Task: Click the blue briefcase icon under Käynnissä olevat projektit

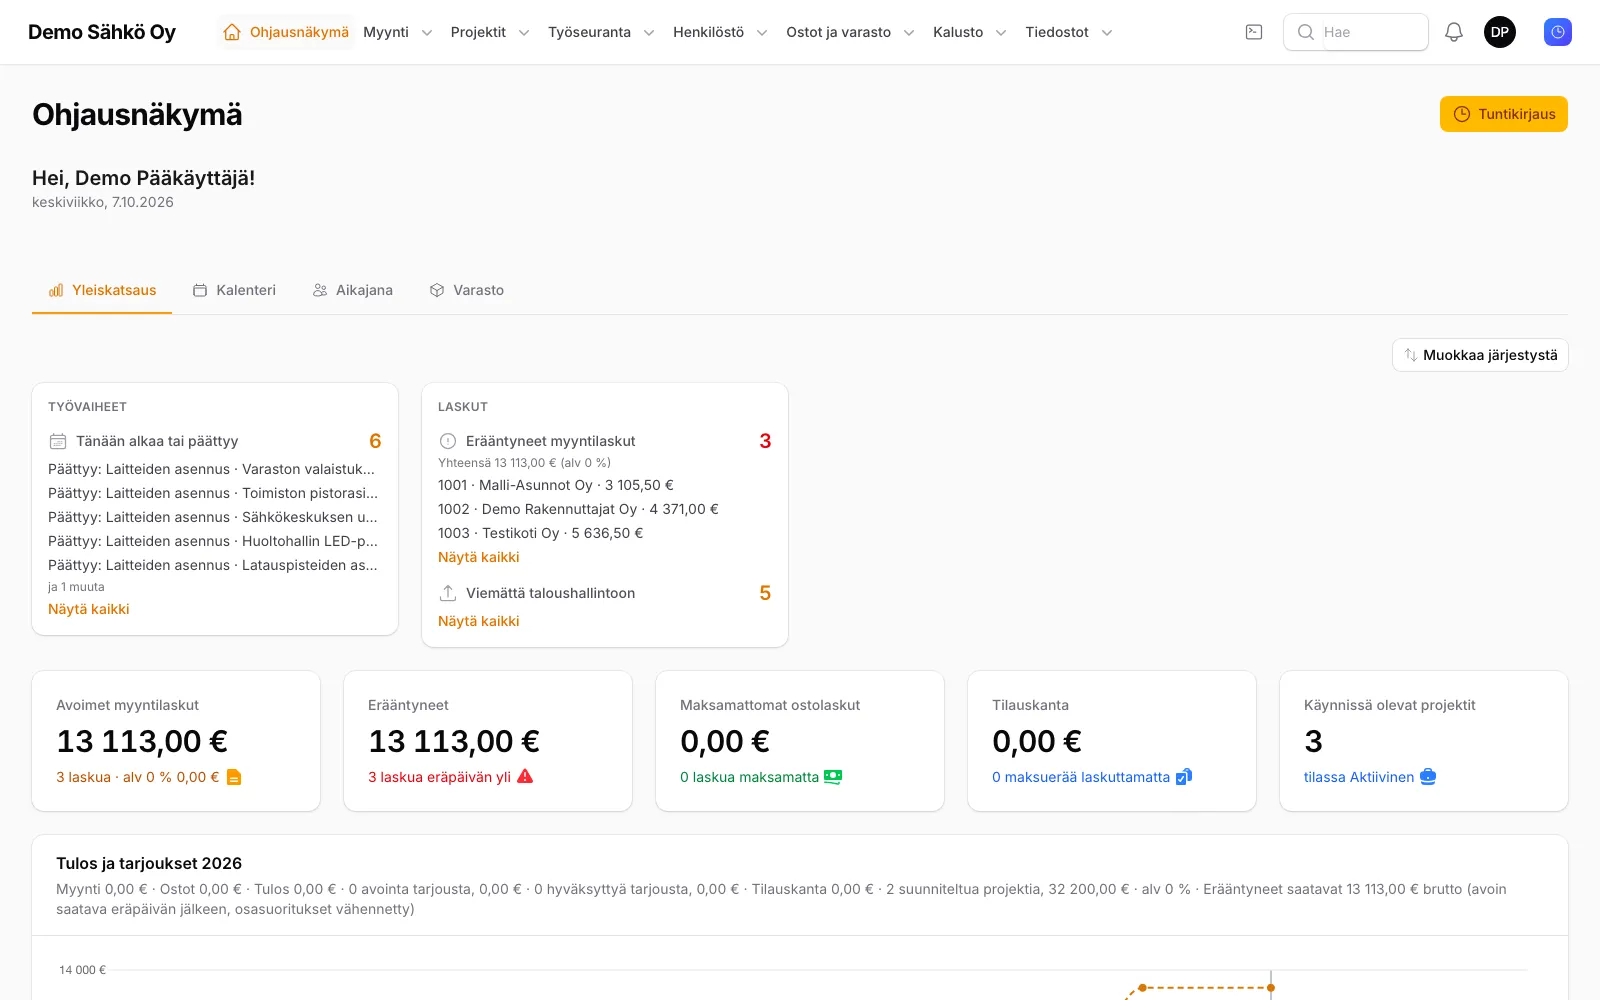Action: (x=1428, y=777)
